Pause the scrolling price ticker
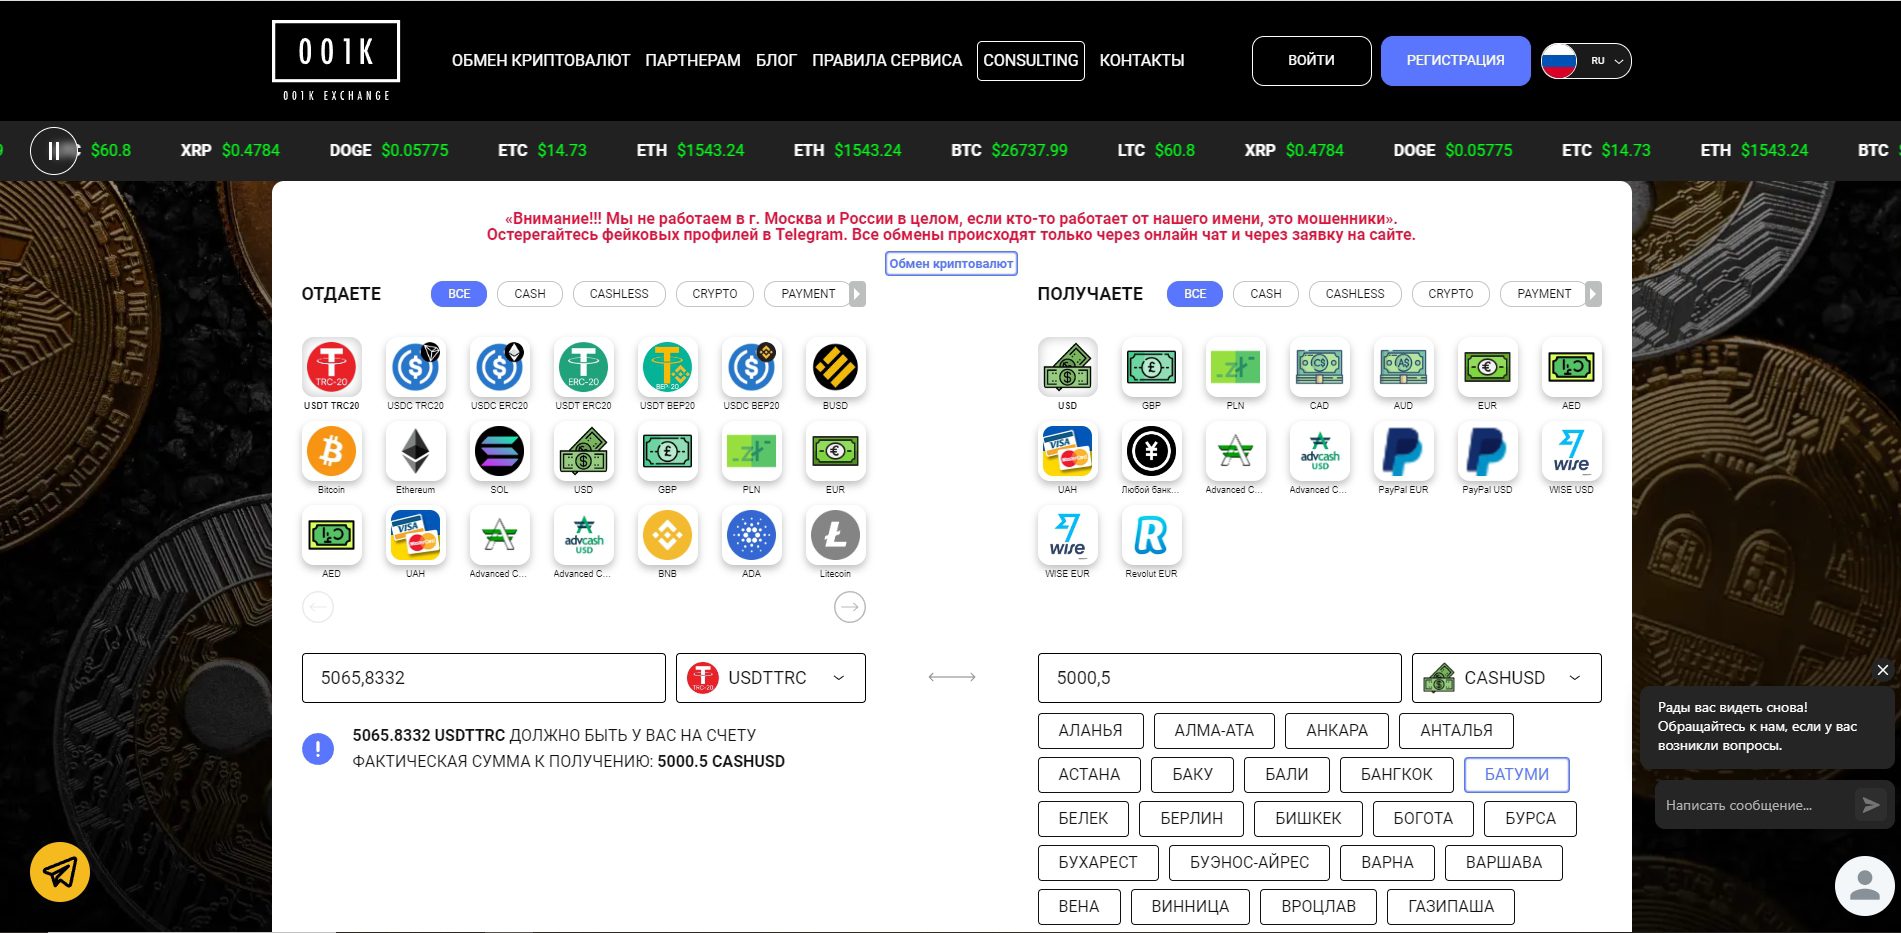 click(54, 151)
